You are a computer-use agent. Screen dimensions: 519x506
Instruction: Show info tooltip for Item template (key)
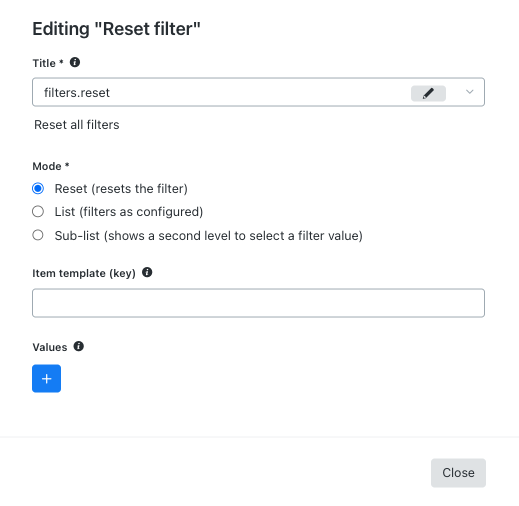(x=147, y=272)
